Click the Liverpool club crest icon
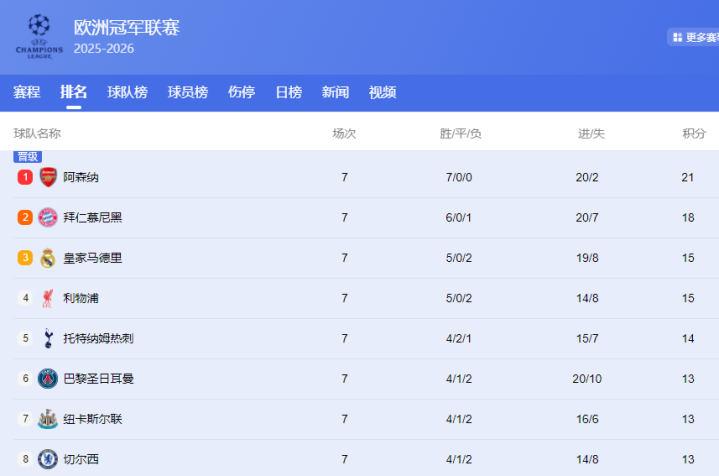 coord(48,298)
